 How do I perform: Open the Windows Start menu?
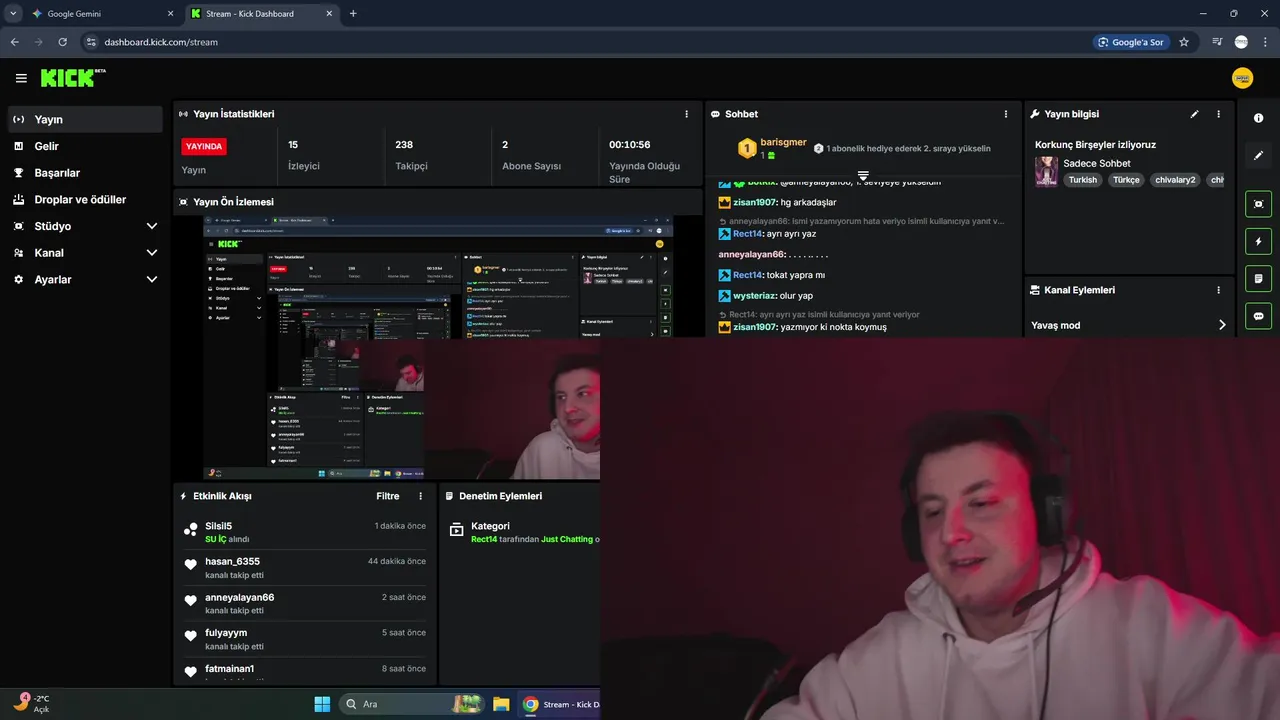pyautogui.click(x=322, y=704)
